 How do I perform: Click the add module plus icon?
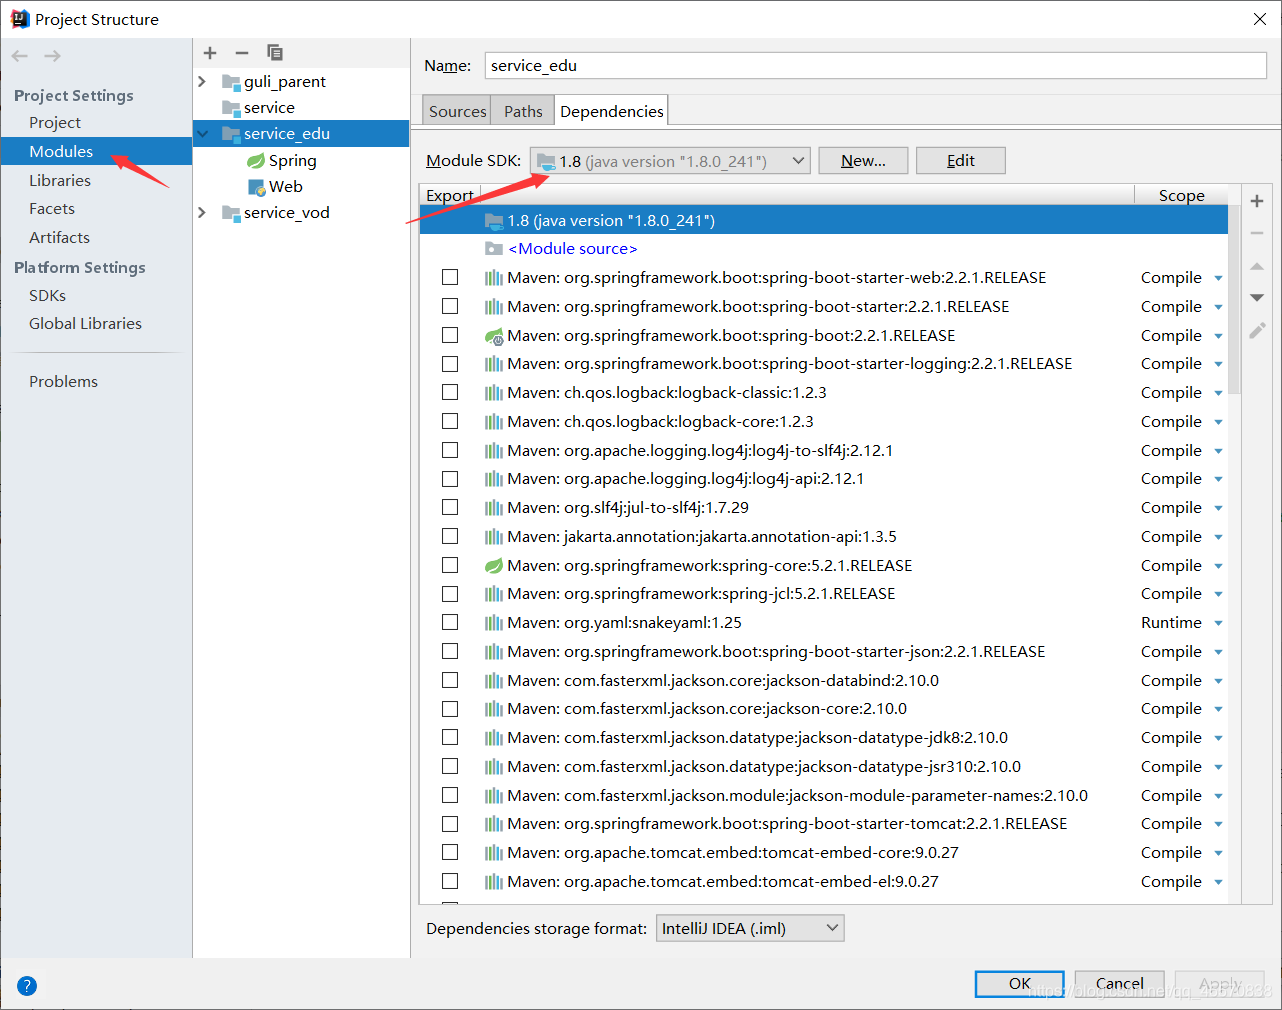[x=209, y=52]
